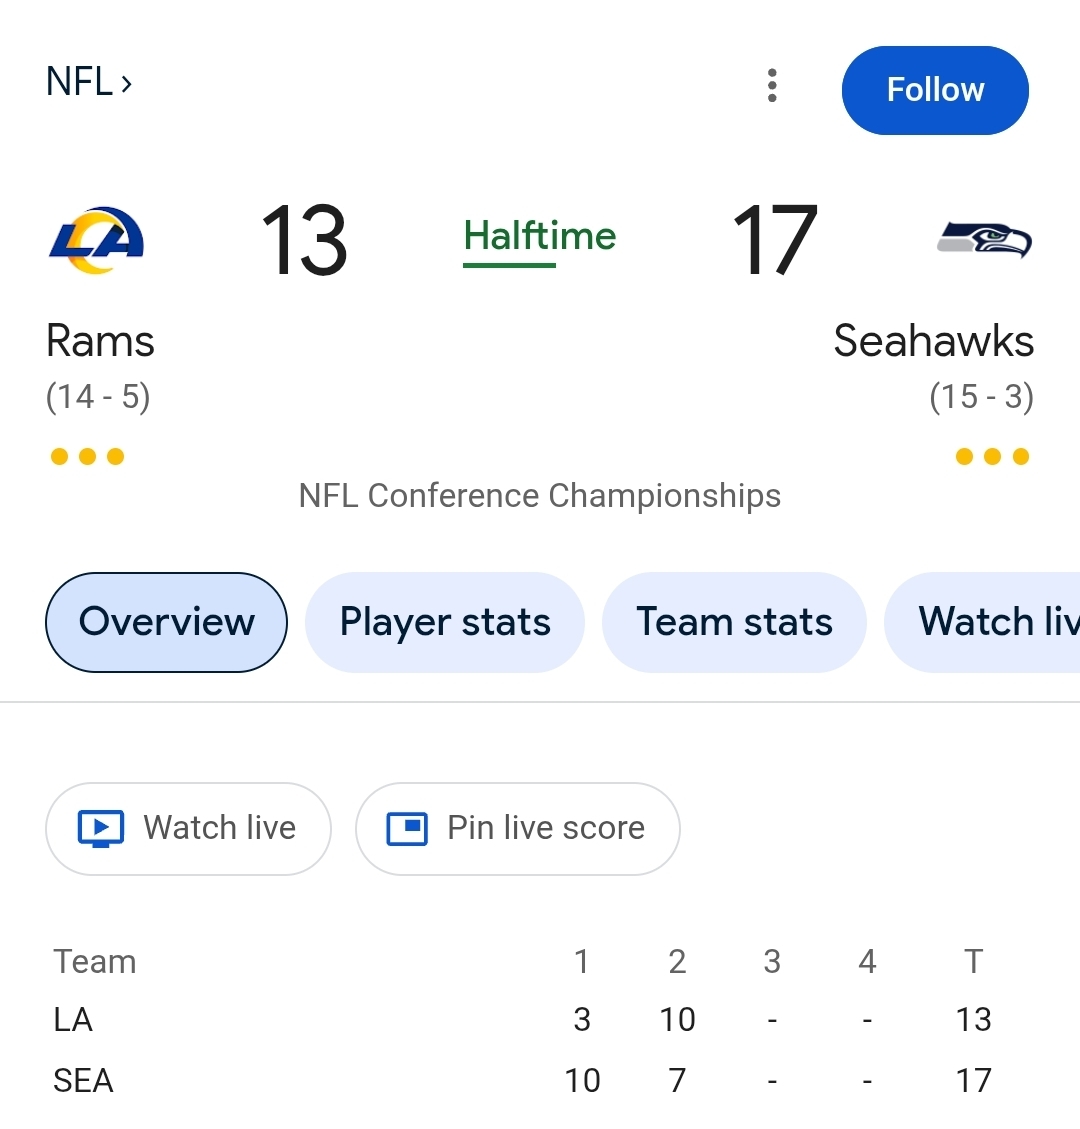Click the Rams team name

(100, 341)
